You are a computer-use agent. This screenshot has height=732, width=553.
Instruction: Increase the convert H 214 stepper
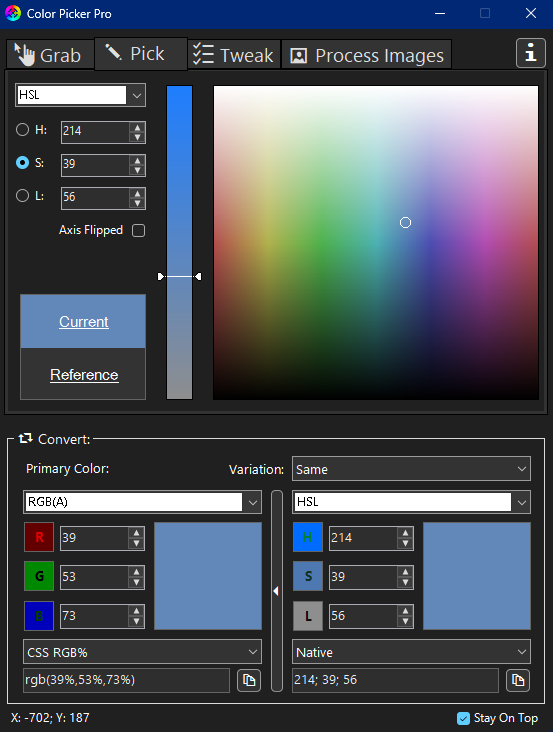pyautogui.click(x=405, y=533)
